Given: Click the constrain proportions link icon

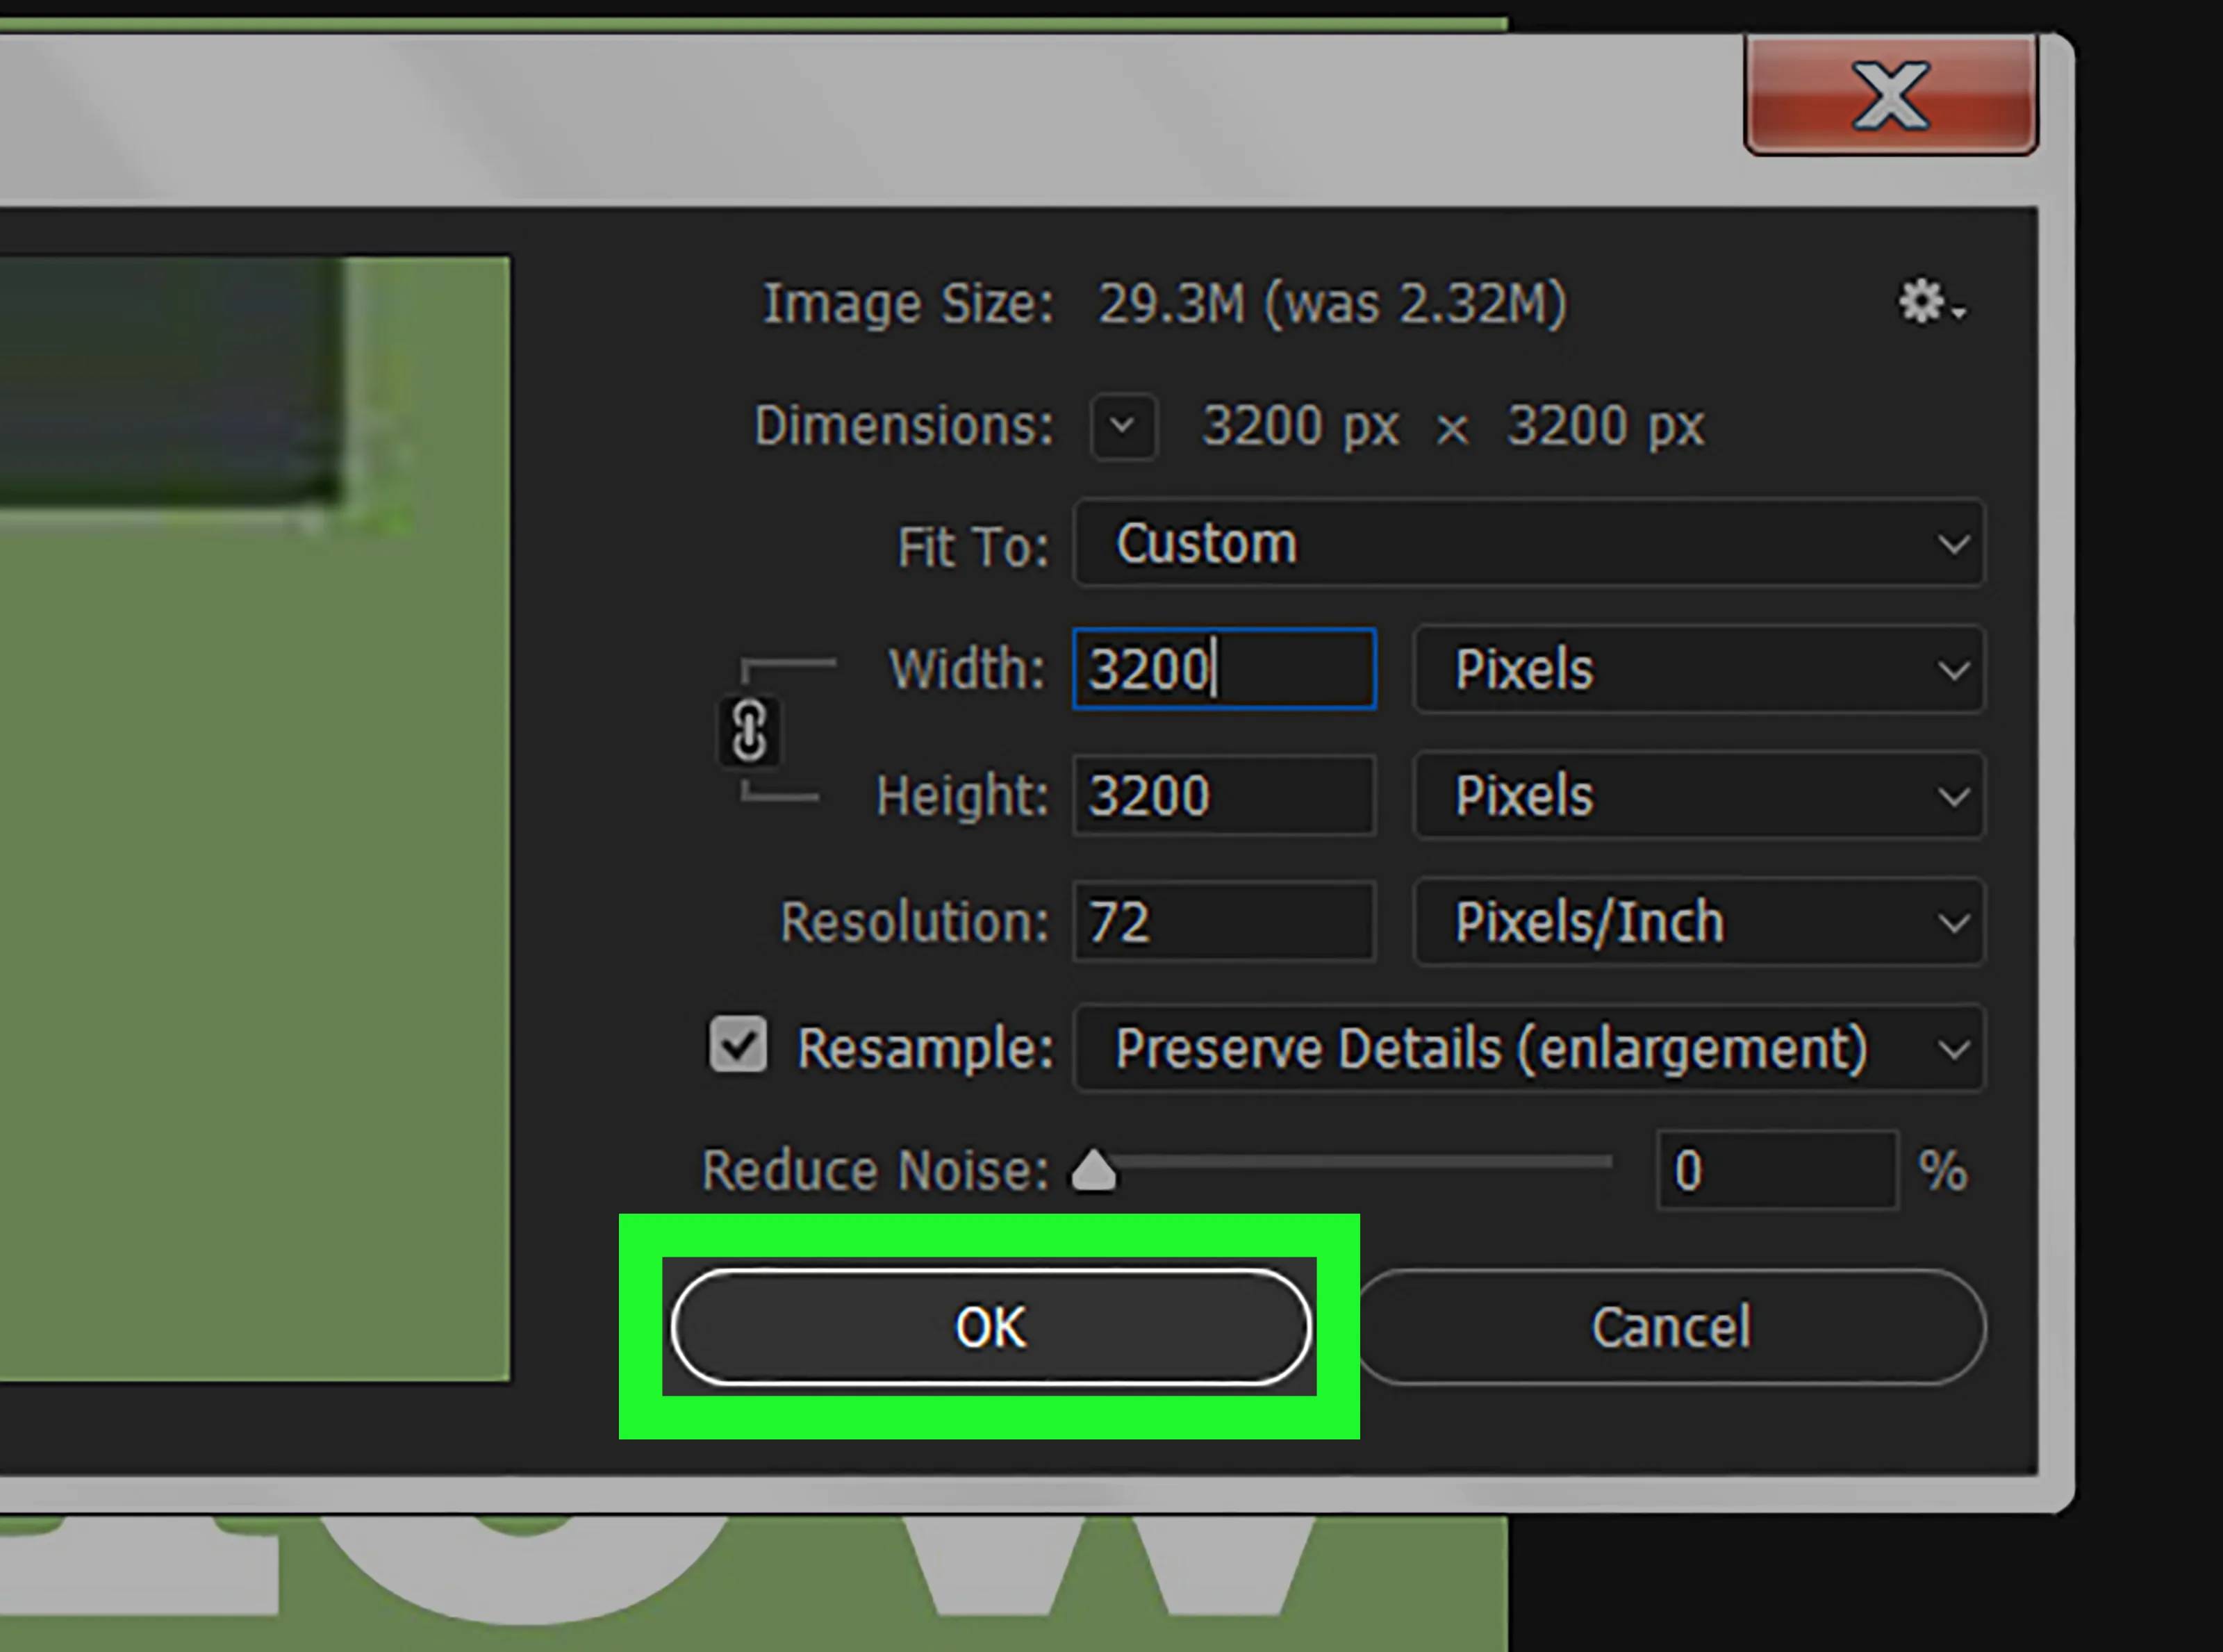Looking at the screenshot, I should 748,731.
